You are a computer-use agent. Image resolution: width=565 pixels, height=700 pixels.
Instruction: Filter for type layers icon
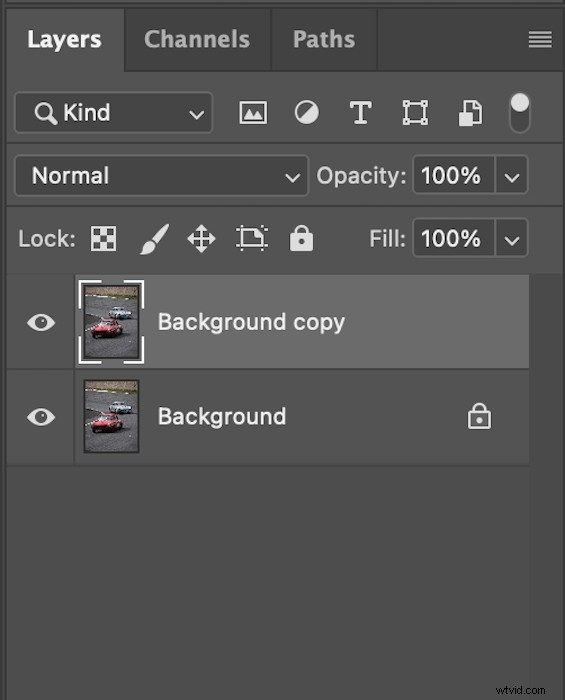[x=361, y=112]
